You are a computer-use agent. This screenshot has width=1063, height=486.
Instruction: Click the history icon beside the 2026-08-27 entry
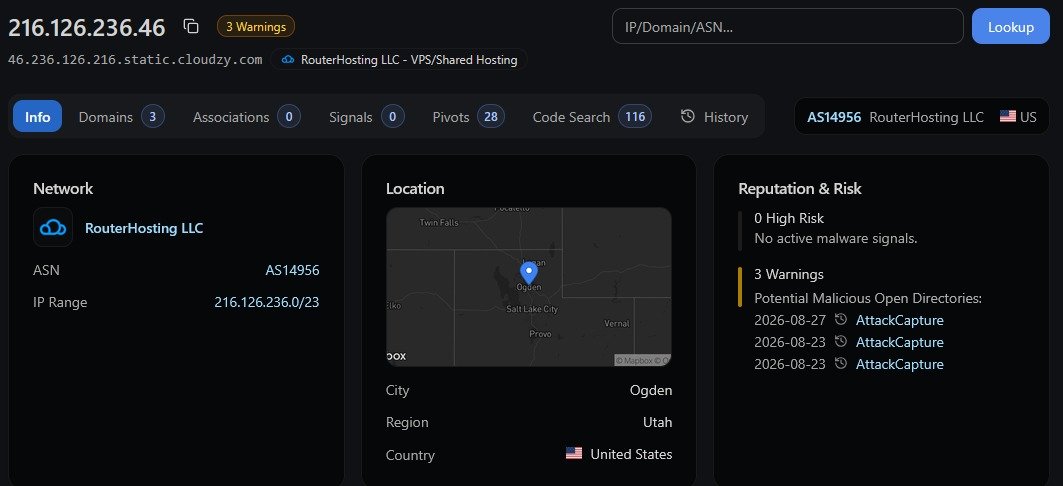(841, 319)
